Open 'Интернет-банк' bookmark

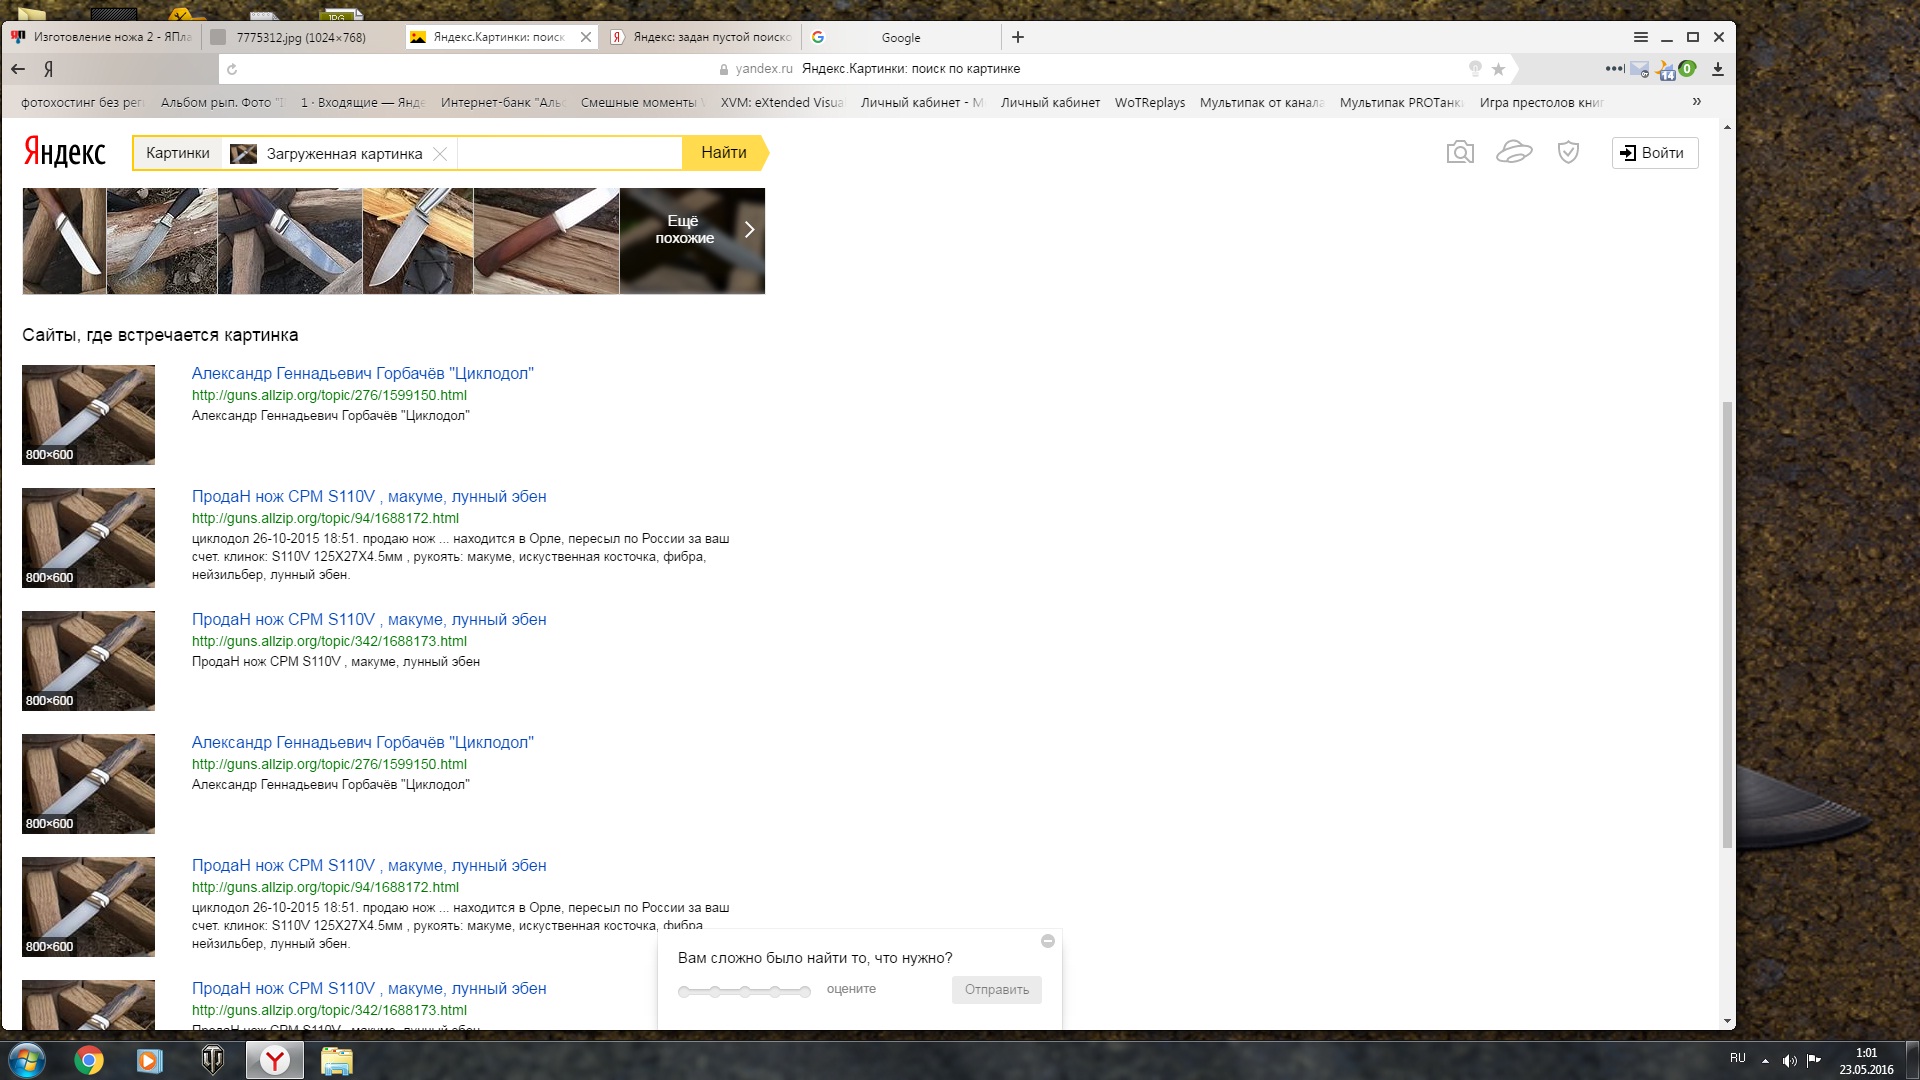502,102
